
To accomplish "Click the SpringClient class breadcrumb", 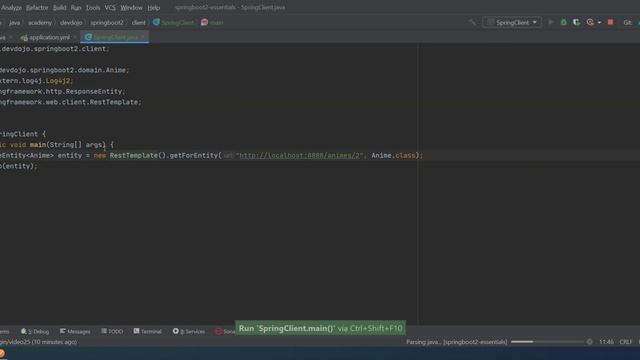I will (x=174, y=23).
